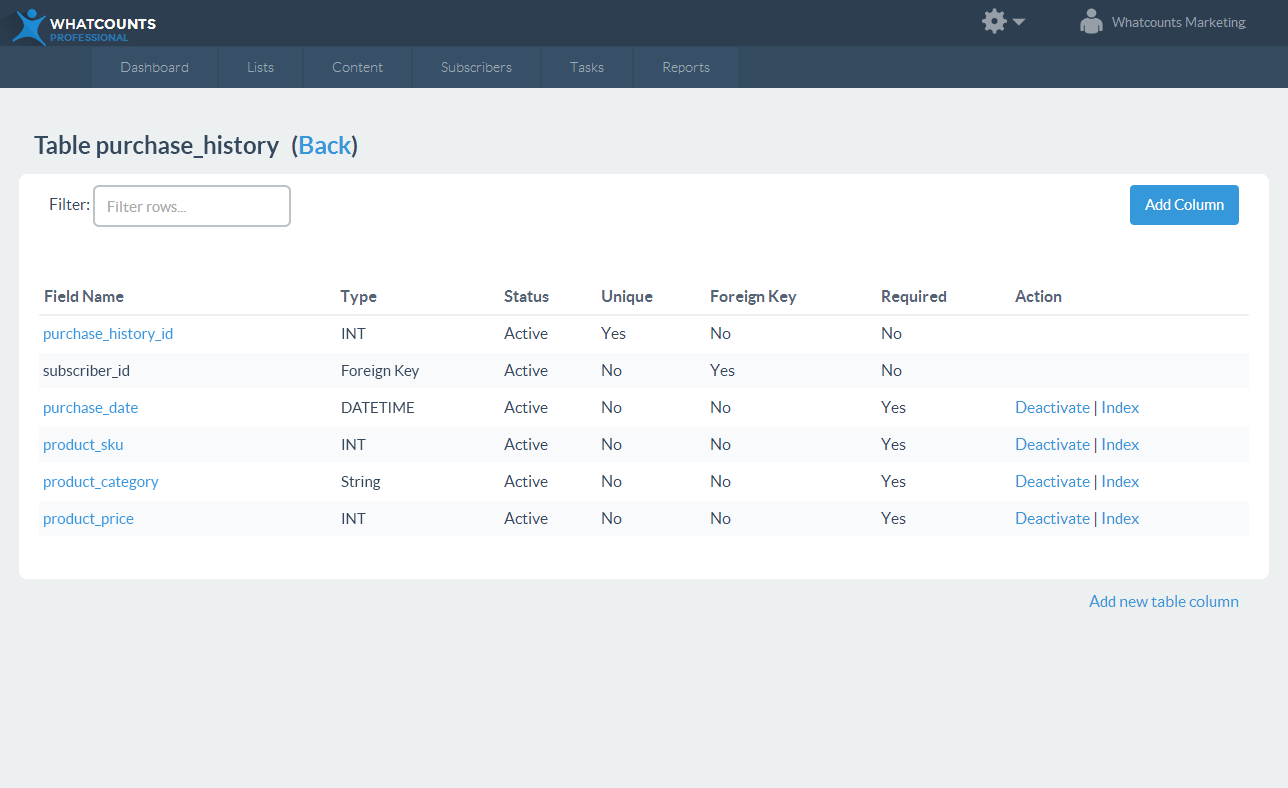Click the WhatCounts Professional logo
The width and height of the screenshot is (1288, 788).
click(84, 27)
